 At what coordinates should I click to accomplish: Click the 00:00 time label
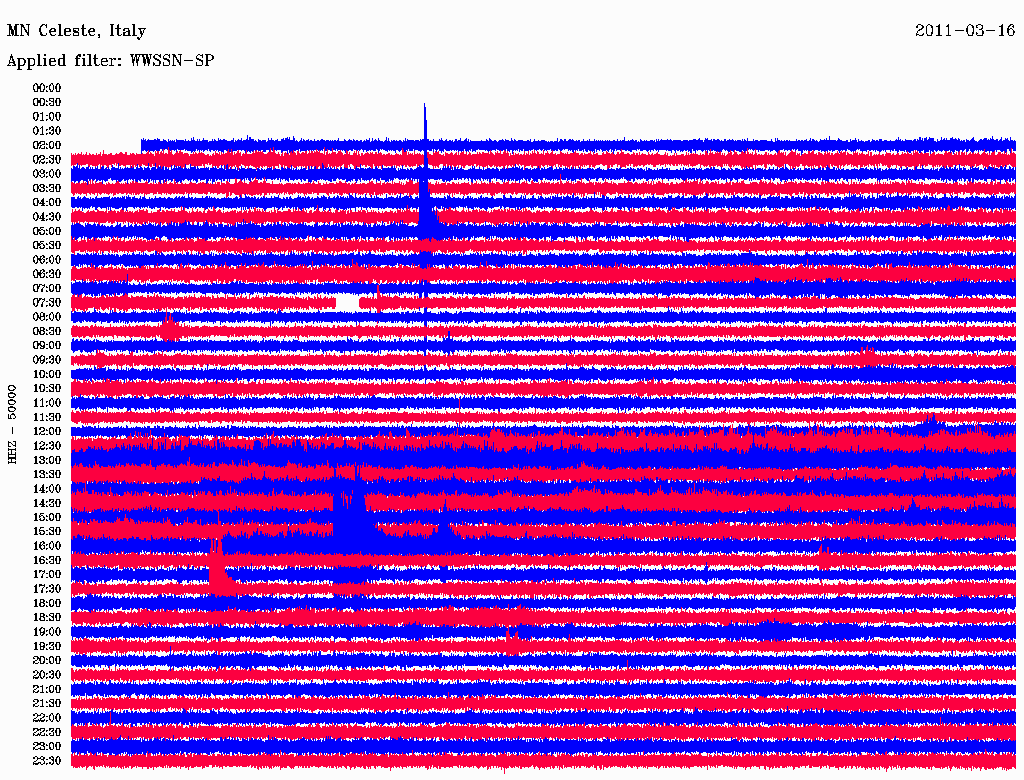[x=46, y=88]
